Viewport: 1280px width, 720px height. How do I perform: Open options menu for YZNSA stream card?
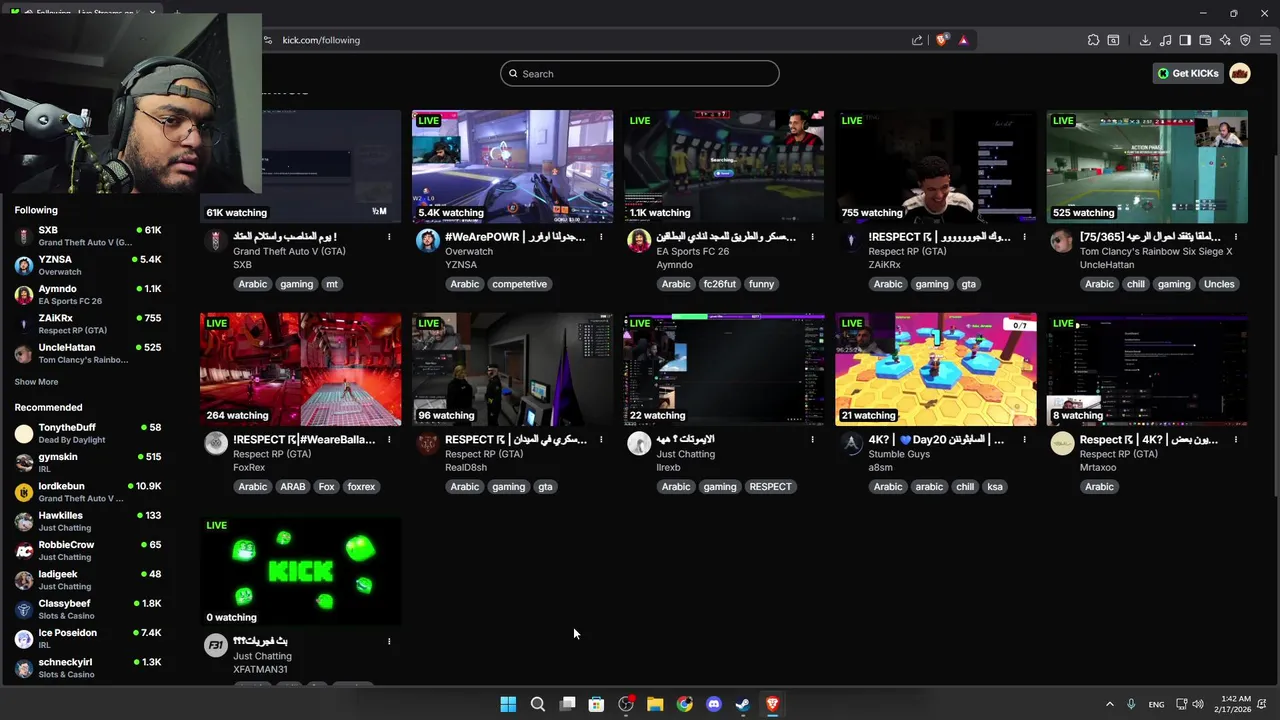coord(601,237)
